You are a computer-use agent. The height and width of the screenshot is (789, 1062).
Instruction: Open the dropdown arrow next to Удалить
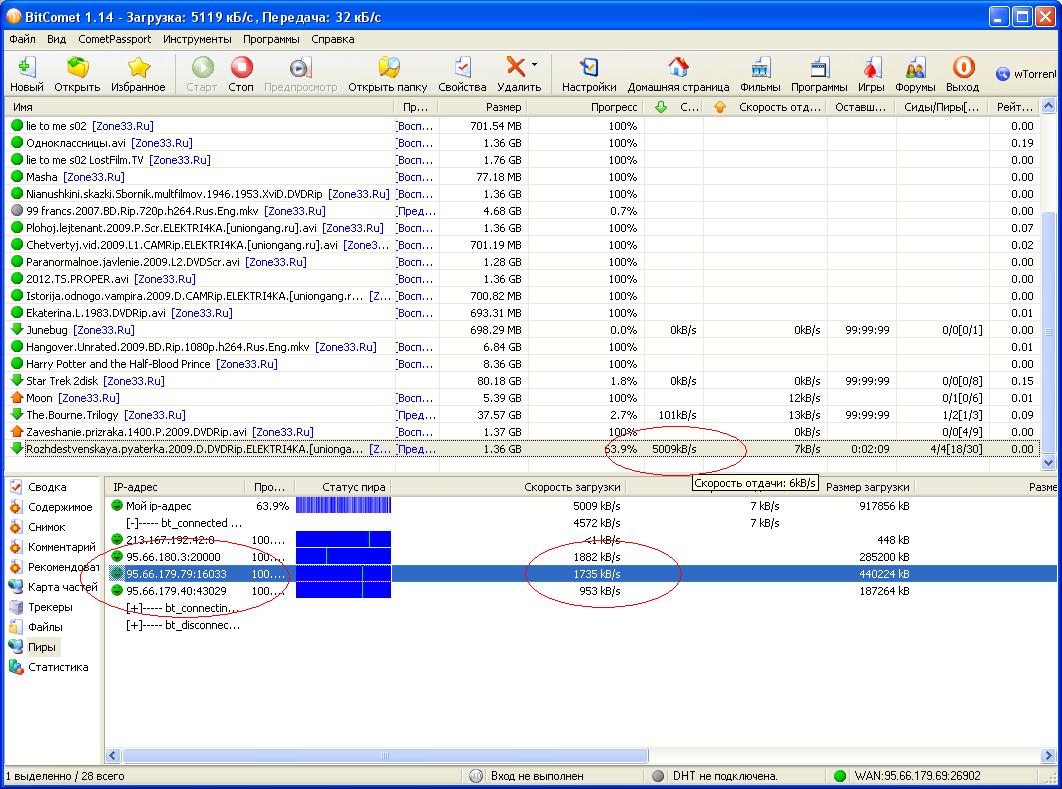click(534, 65)
